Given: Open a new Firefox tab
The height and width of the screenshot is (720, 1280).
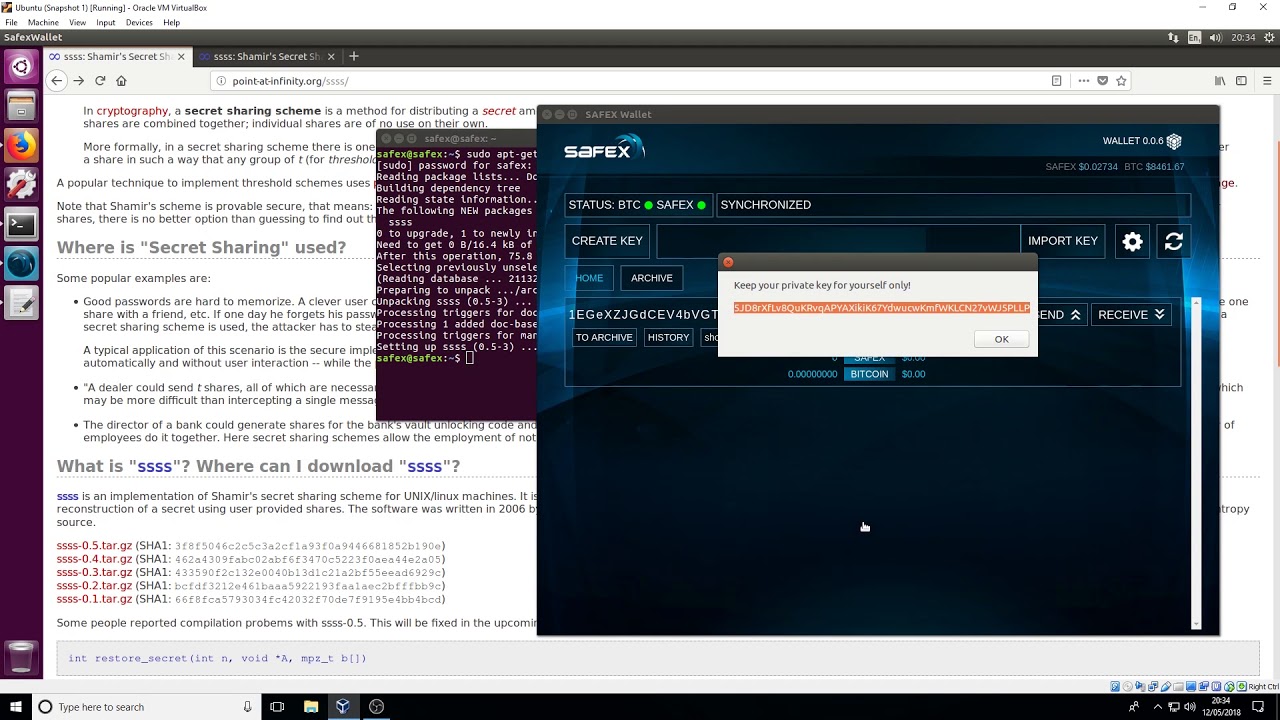Looking at the screenshot, I should click(353, 56).
